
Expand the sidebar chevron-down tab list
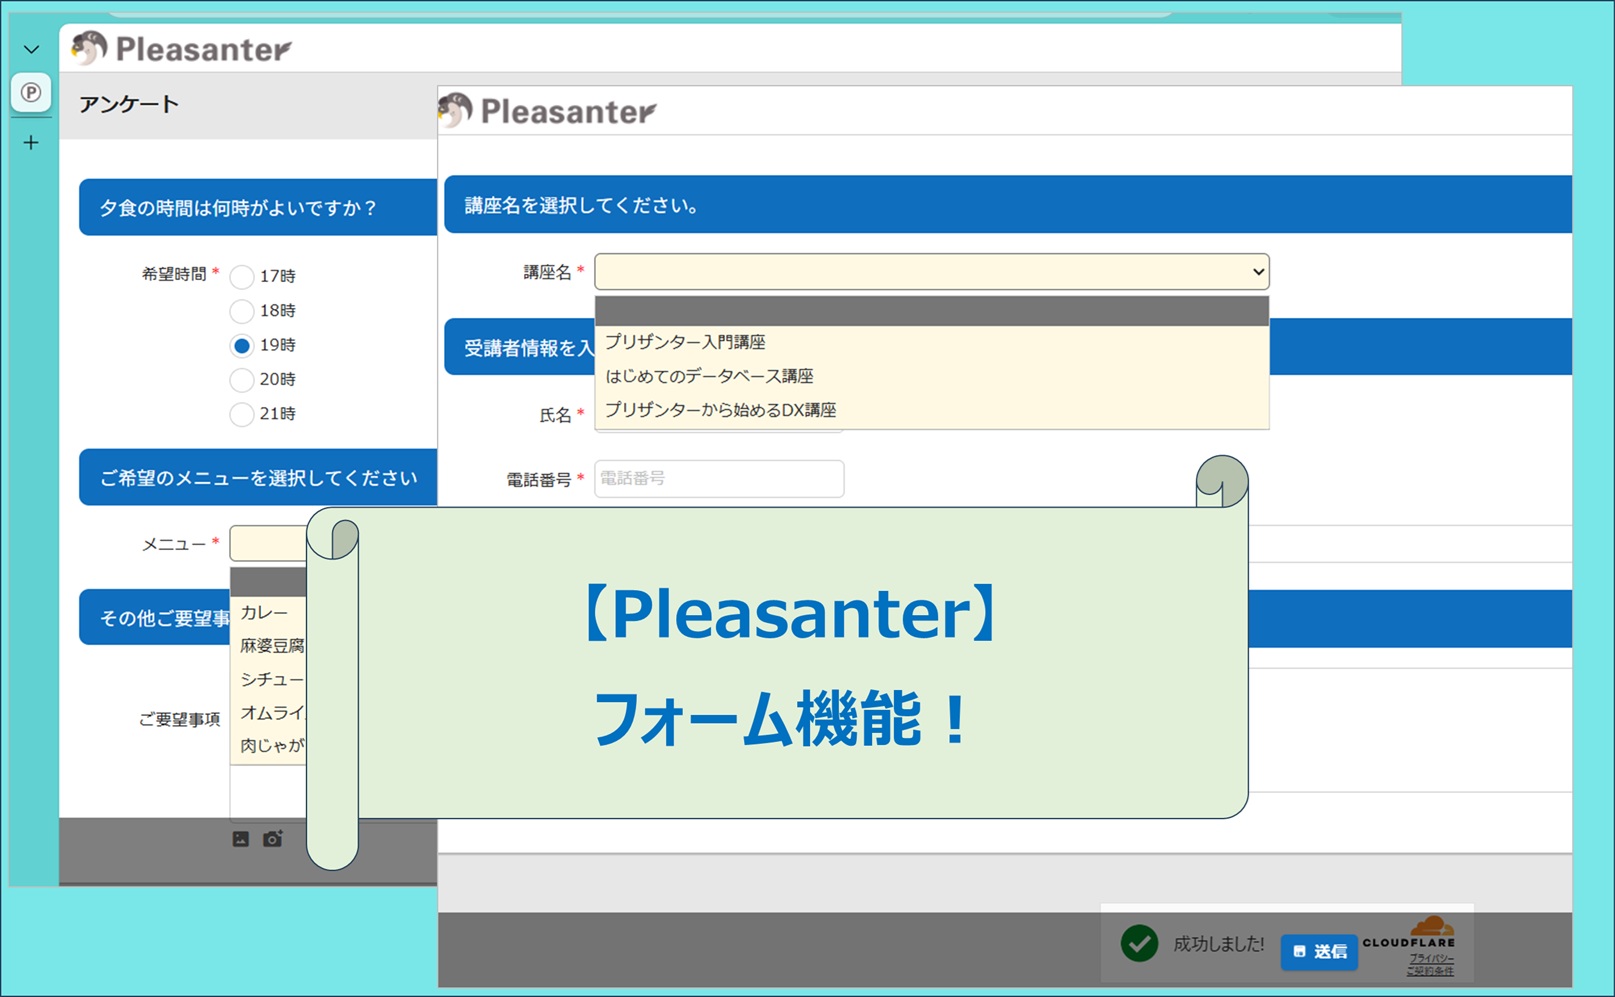(31, 49)
